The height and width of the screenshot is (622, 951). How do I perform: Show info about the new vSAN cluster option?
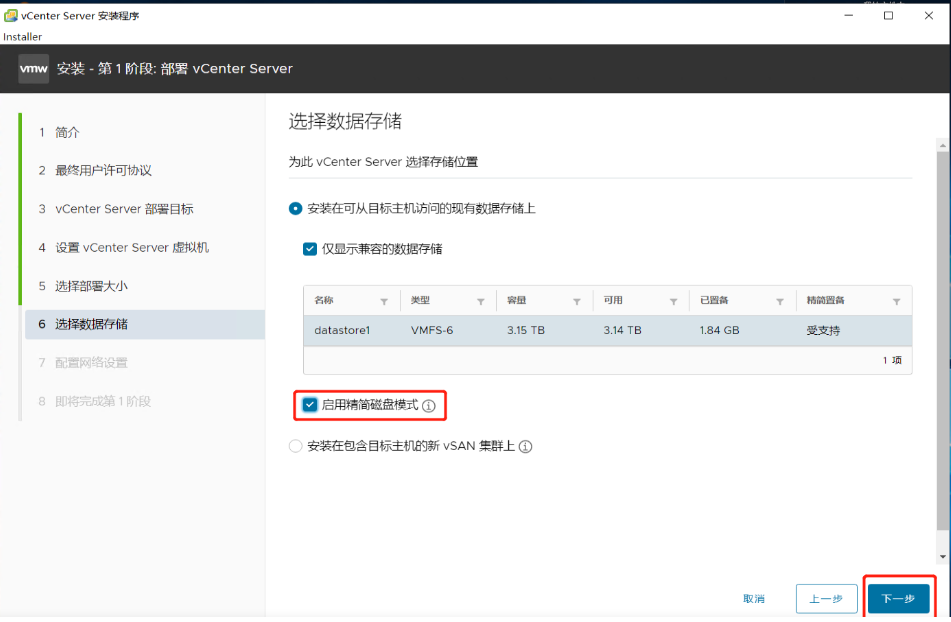pos(526,446)
